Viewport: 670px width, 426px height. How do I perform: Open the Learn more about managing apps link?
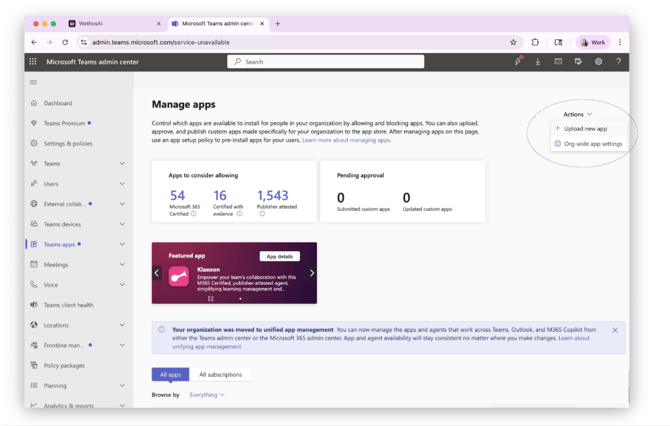coord(346,140)
